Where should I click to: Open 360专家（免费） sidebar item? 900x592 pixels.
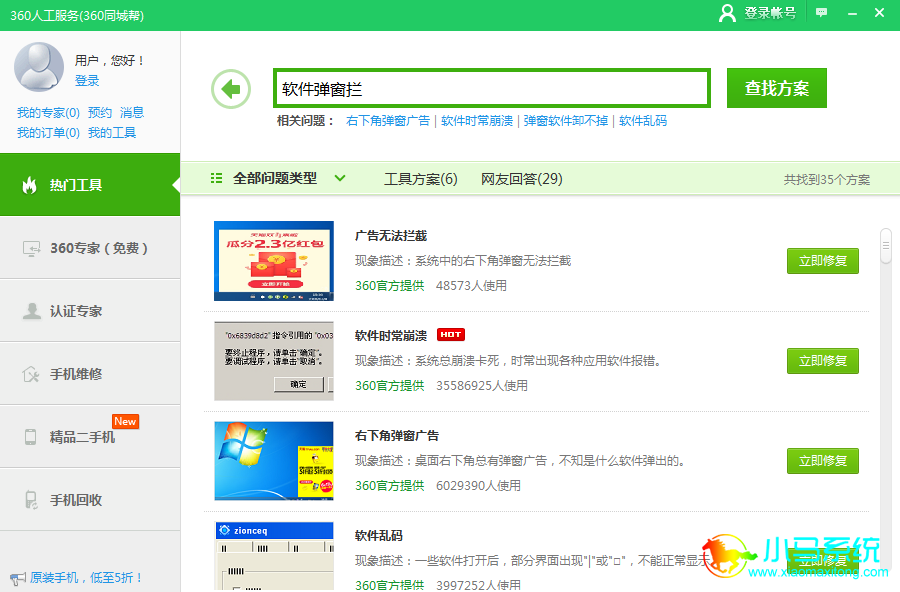pos(90,248)
